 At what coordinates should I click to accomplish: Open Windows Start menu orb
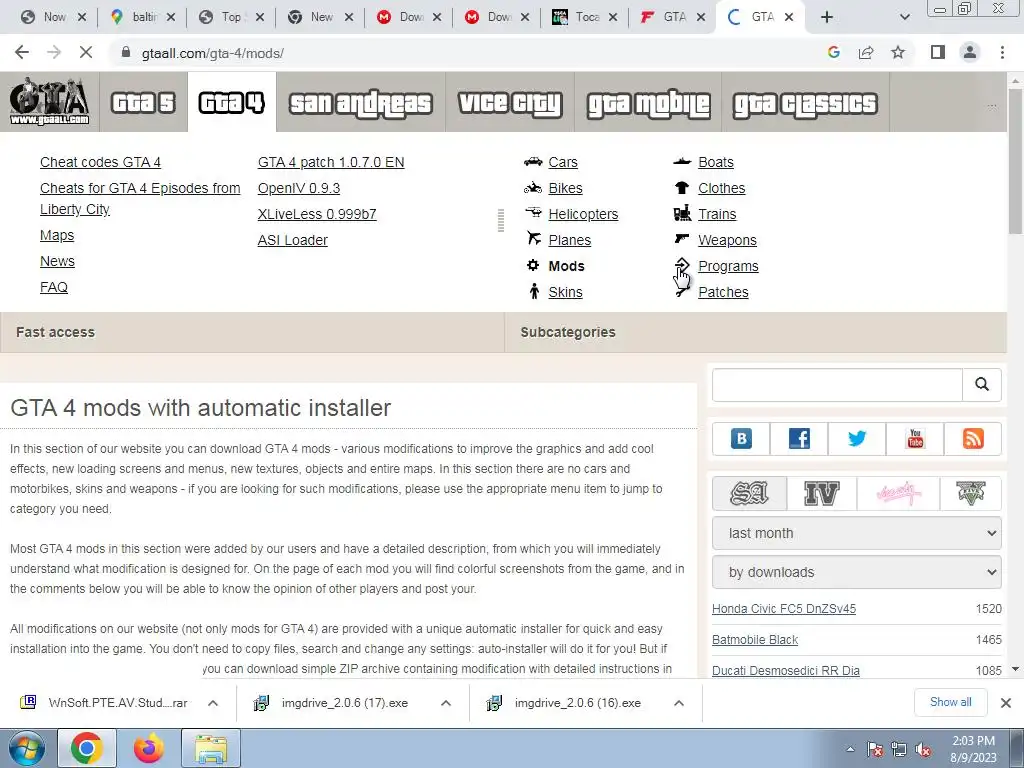(27, 748)
